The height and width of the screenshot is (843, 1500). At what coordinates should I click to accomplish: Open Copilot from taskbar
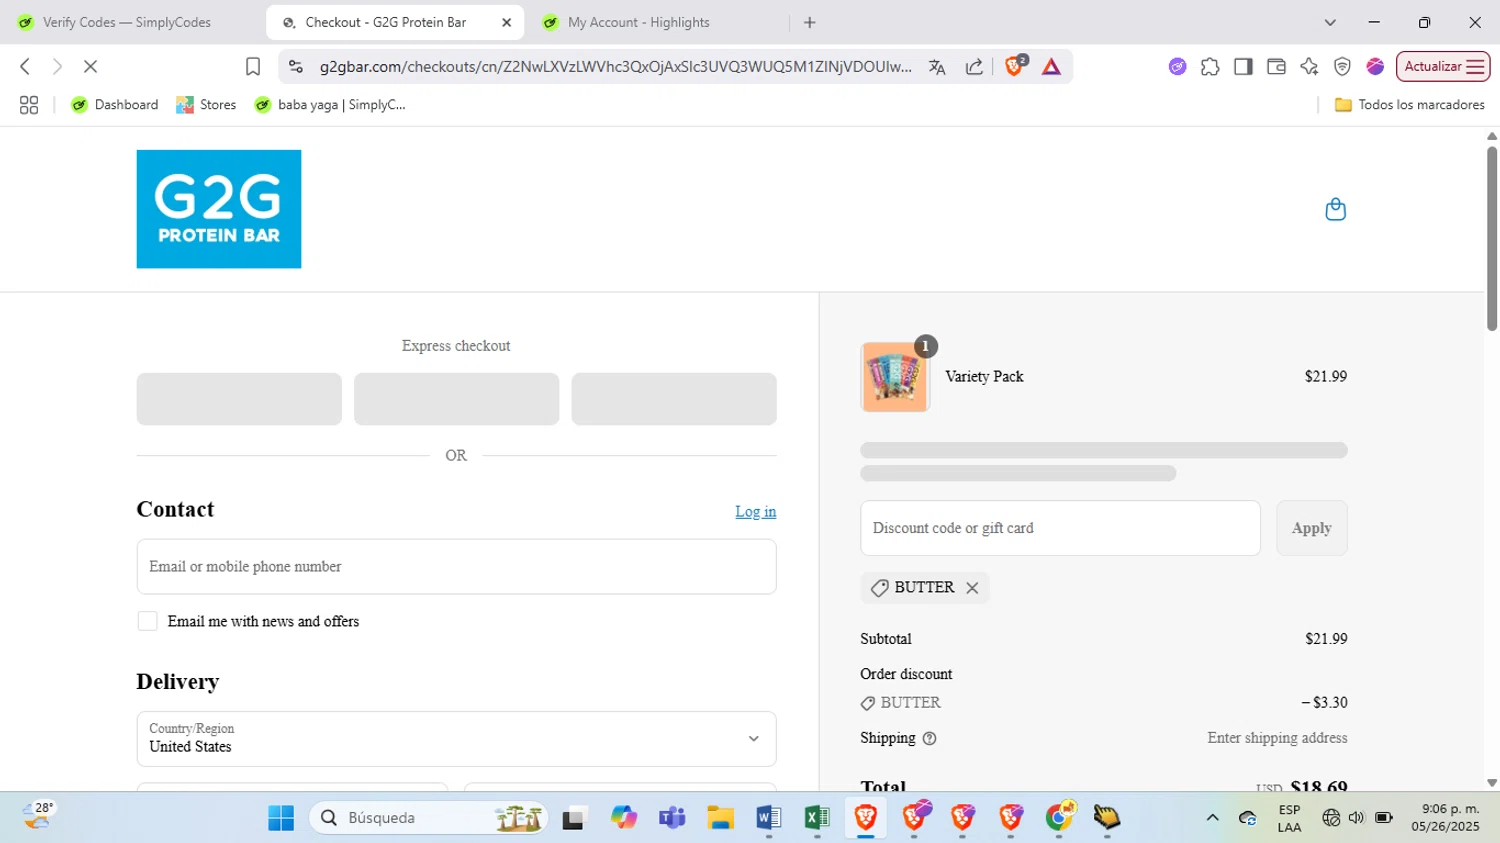(624, 818)
